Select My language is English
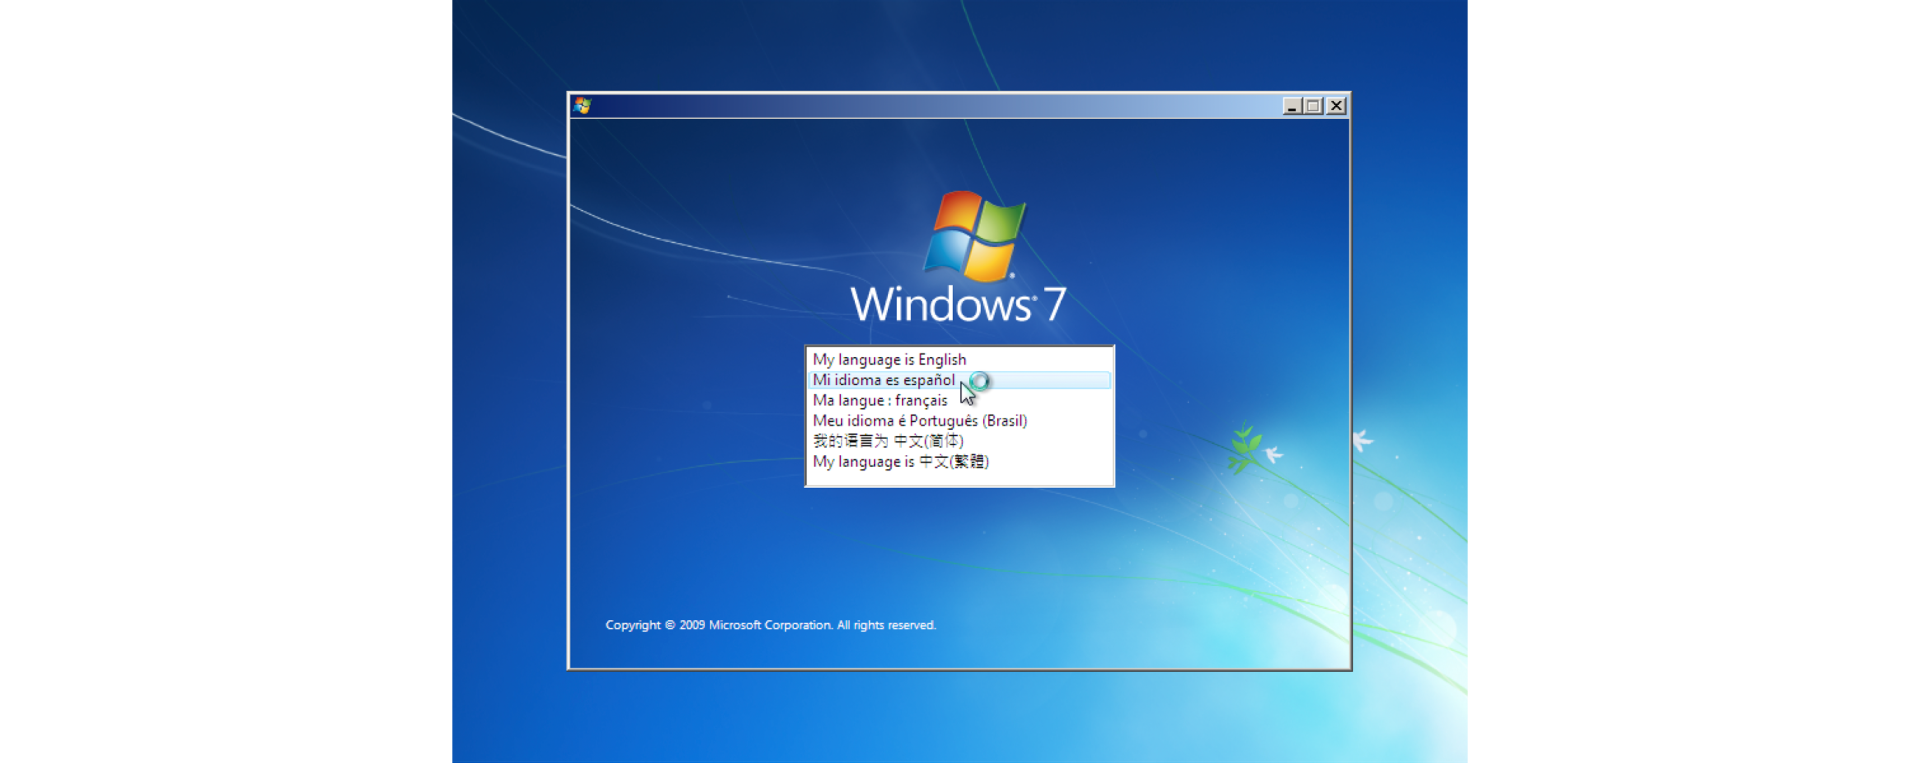 tap(889, 360)
